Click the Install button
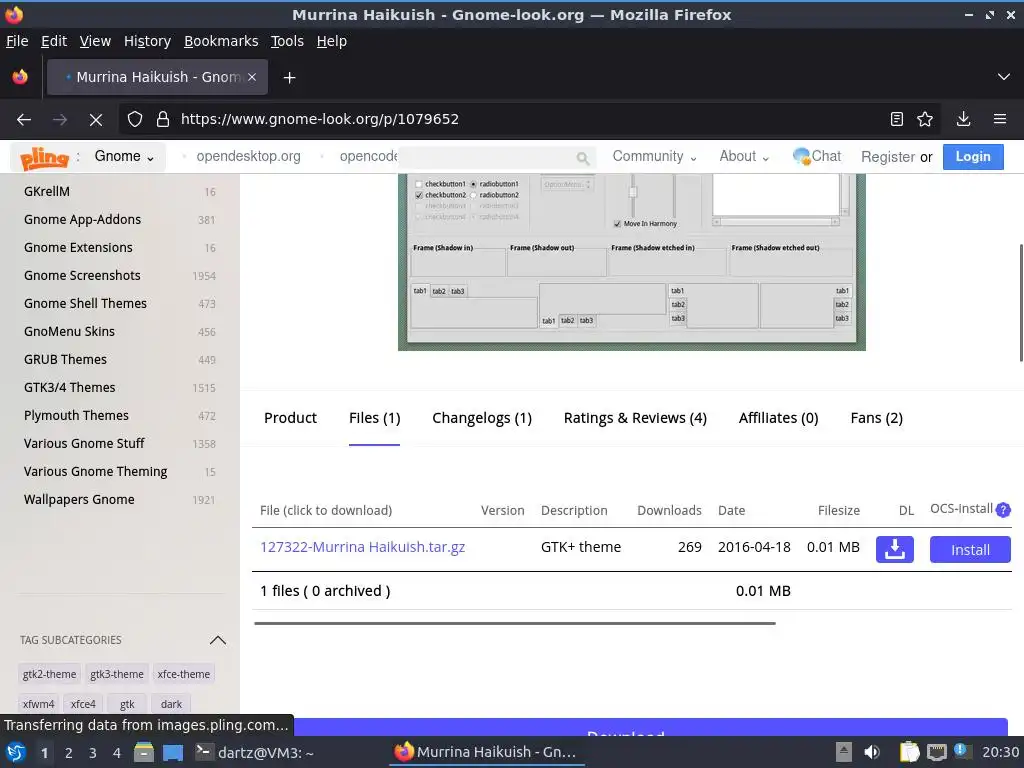The height and width of the screenshot is (768, 1024). (970, 549)
